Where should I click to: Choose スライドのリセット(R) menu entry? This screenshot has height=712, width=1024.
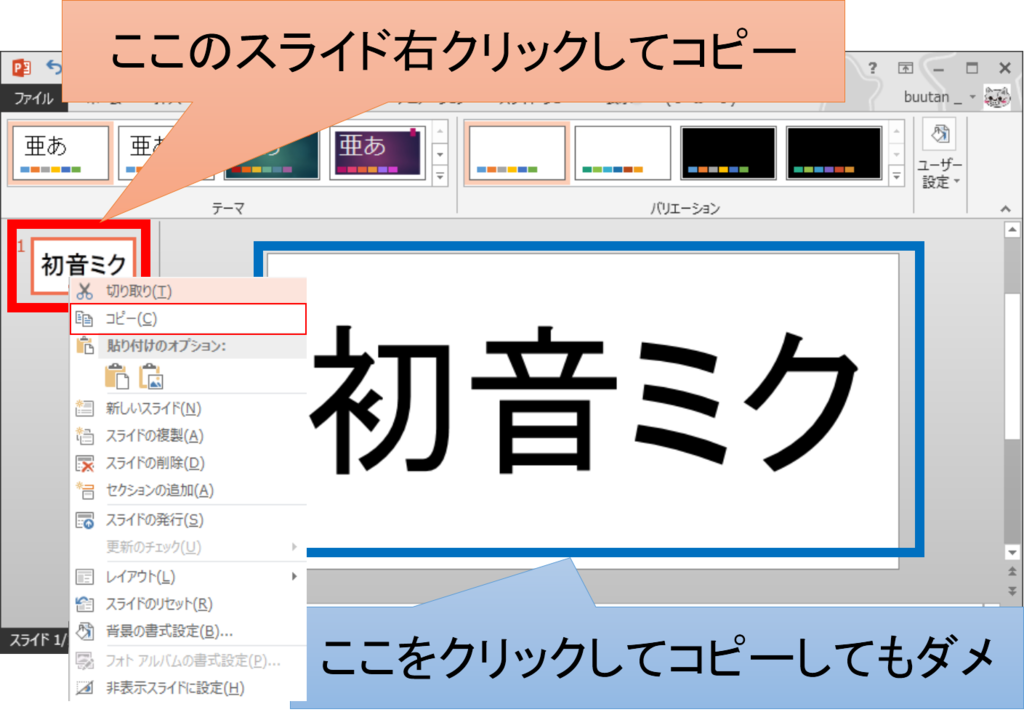click(187, 604)
